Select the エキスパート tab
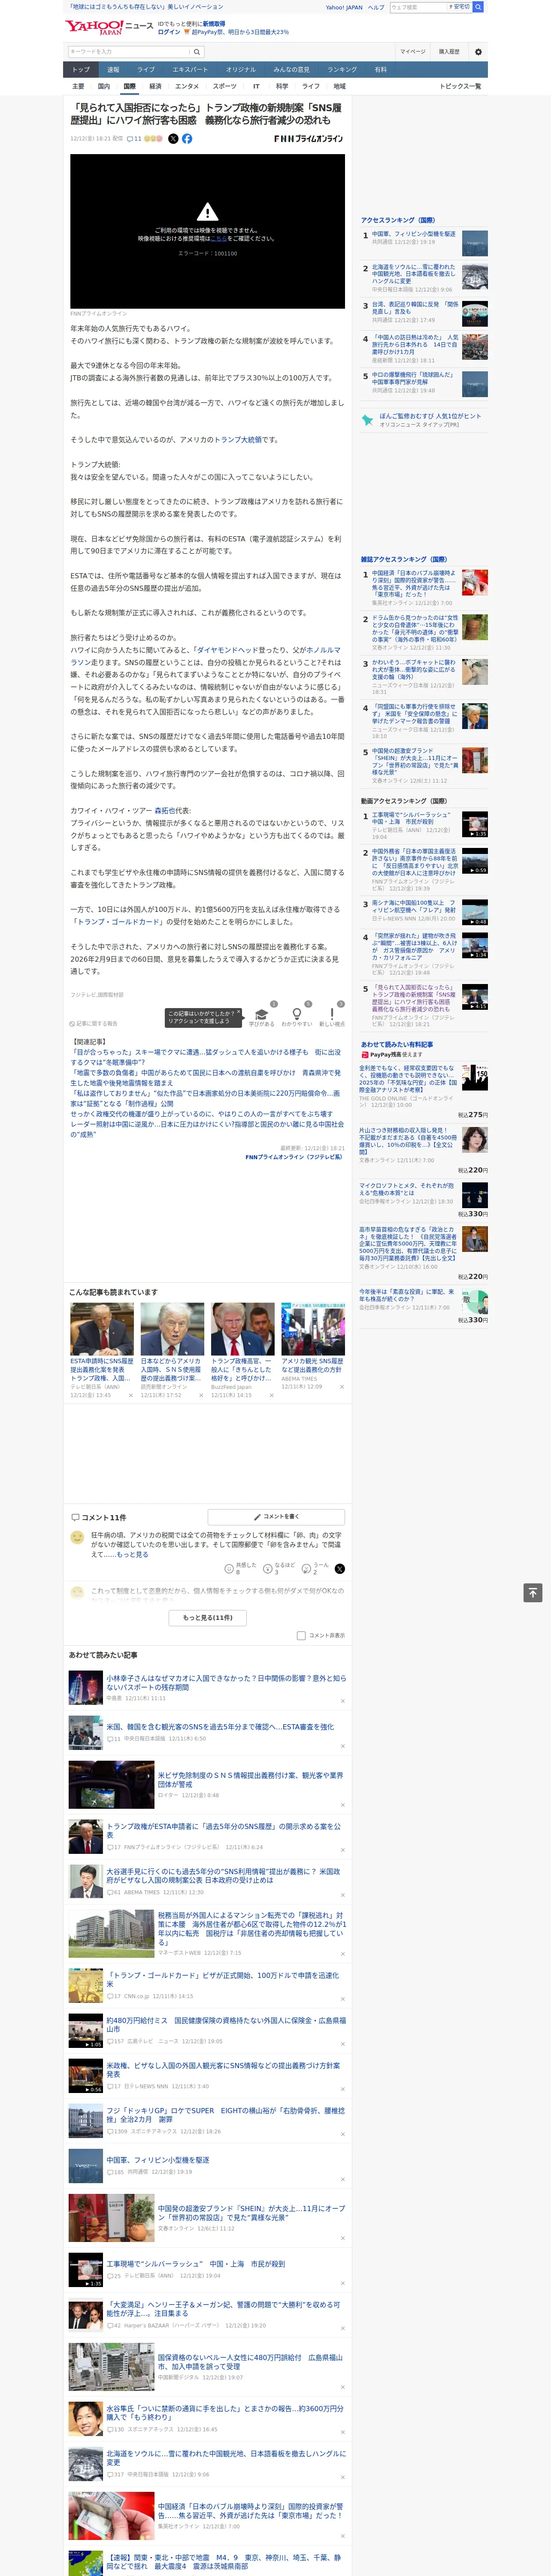551x2576 pixels. (190, 70)
